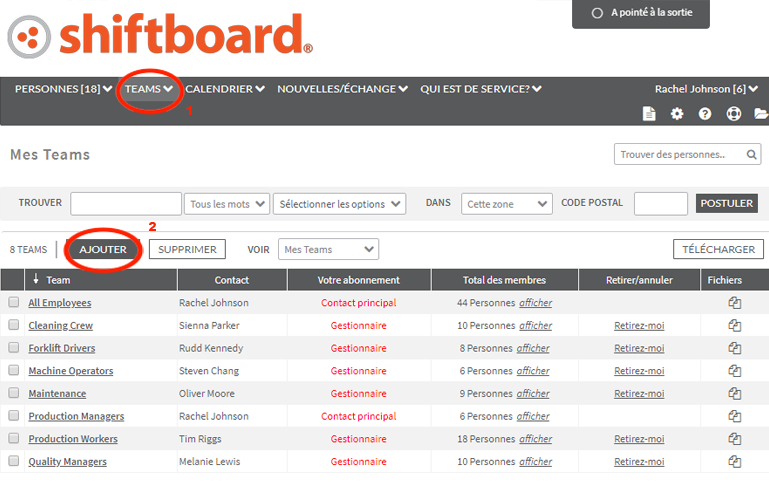Open the support lifebuoy icon
This screenshot has width=769, height=487.
coord(734,114)
